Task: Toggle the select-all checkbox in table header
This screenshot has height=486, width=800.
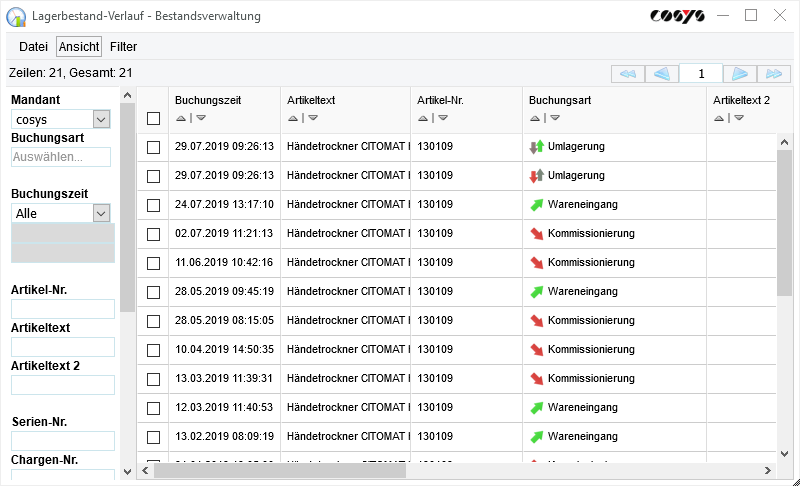Action: tap(153, 118)
